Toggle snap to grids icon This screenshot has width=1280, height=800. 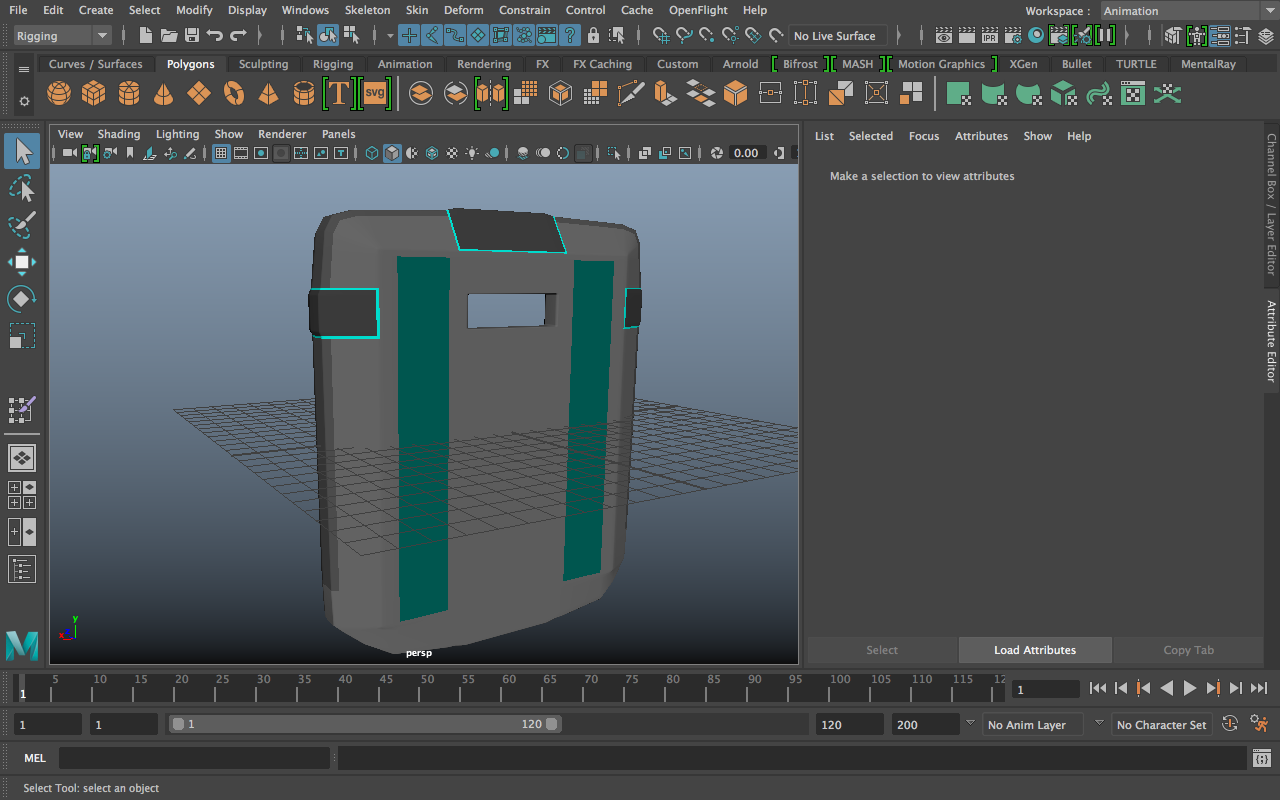pyautogui.click(x=659, y=36)
